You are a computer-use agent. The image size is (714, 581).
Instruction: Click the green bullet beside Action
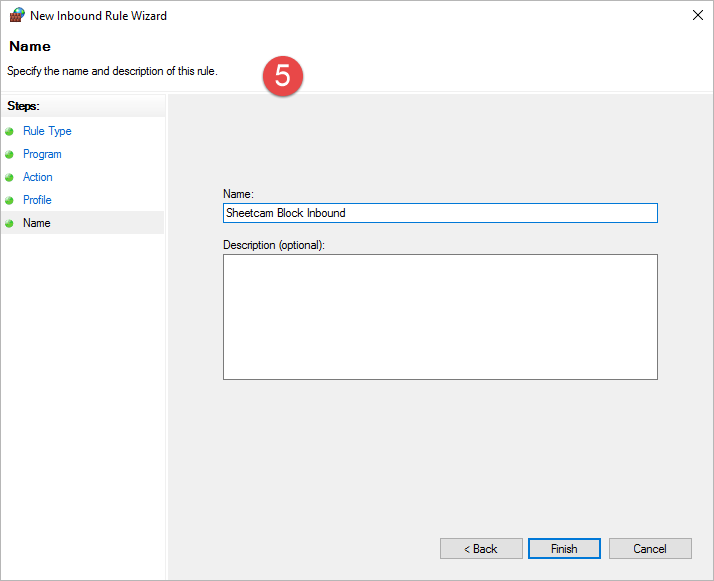click(x=10, y=177)
